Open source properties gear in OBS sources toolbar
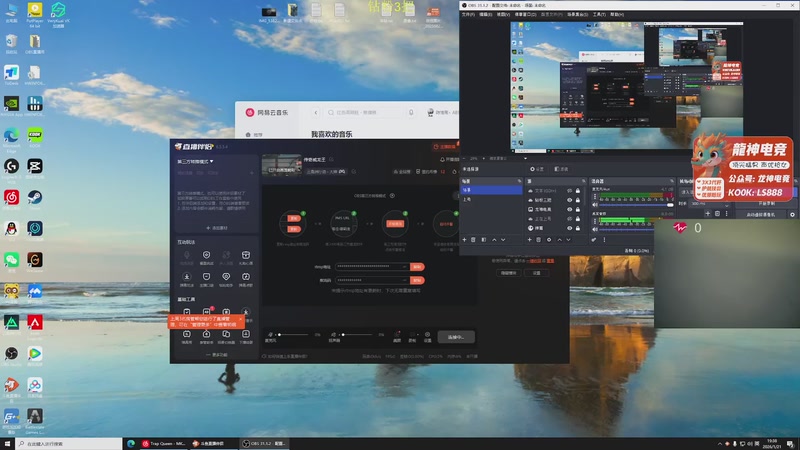 point(549,240)
